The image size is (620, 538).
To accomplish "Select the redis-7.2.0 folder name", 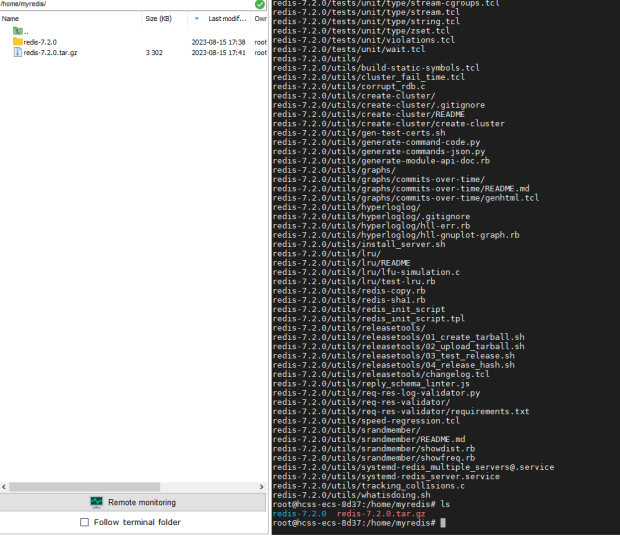I will tap(40, 42).
